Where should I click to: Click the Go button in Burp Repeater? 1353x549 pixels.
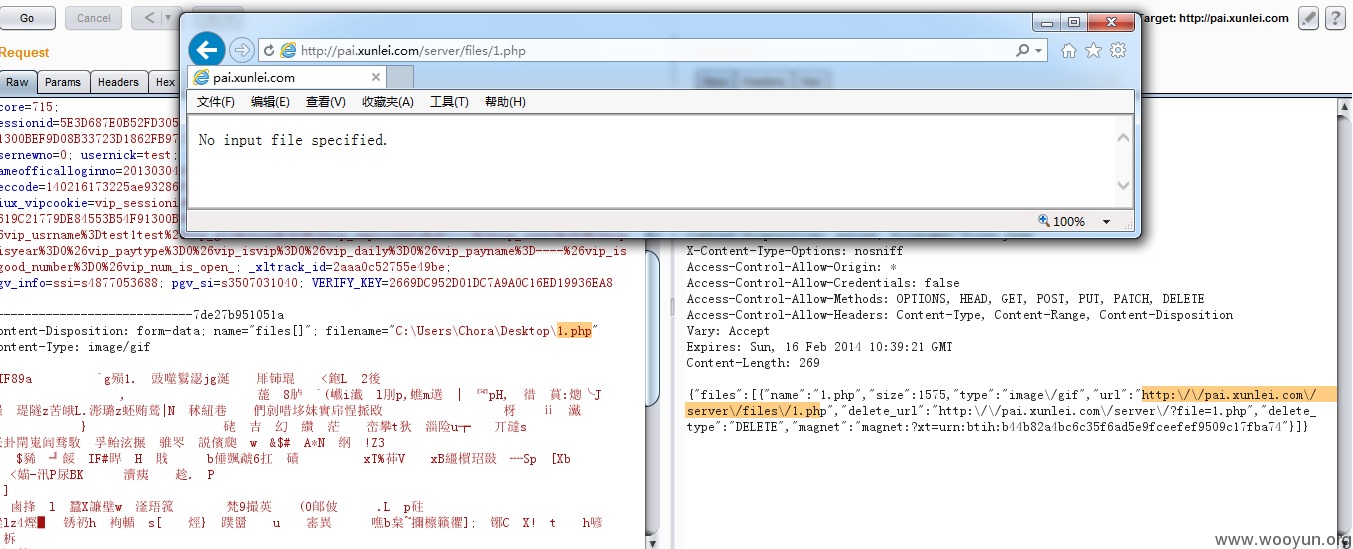(x=27, y=18)
